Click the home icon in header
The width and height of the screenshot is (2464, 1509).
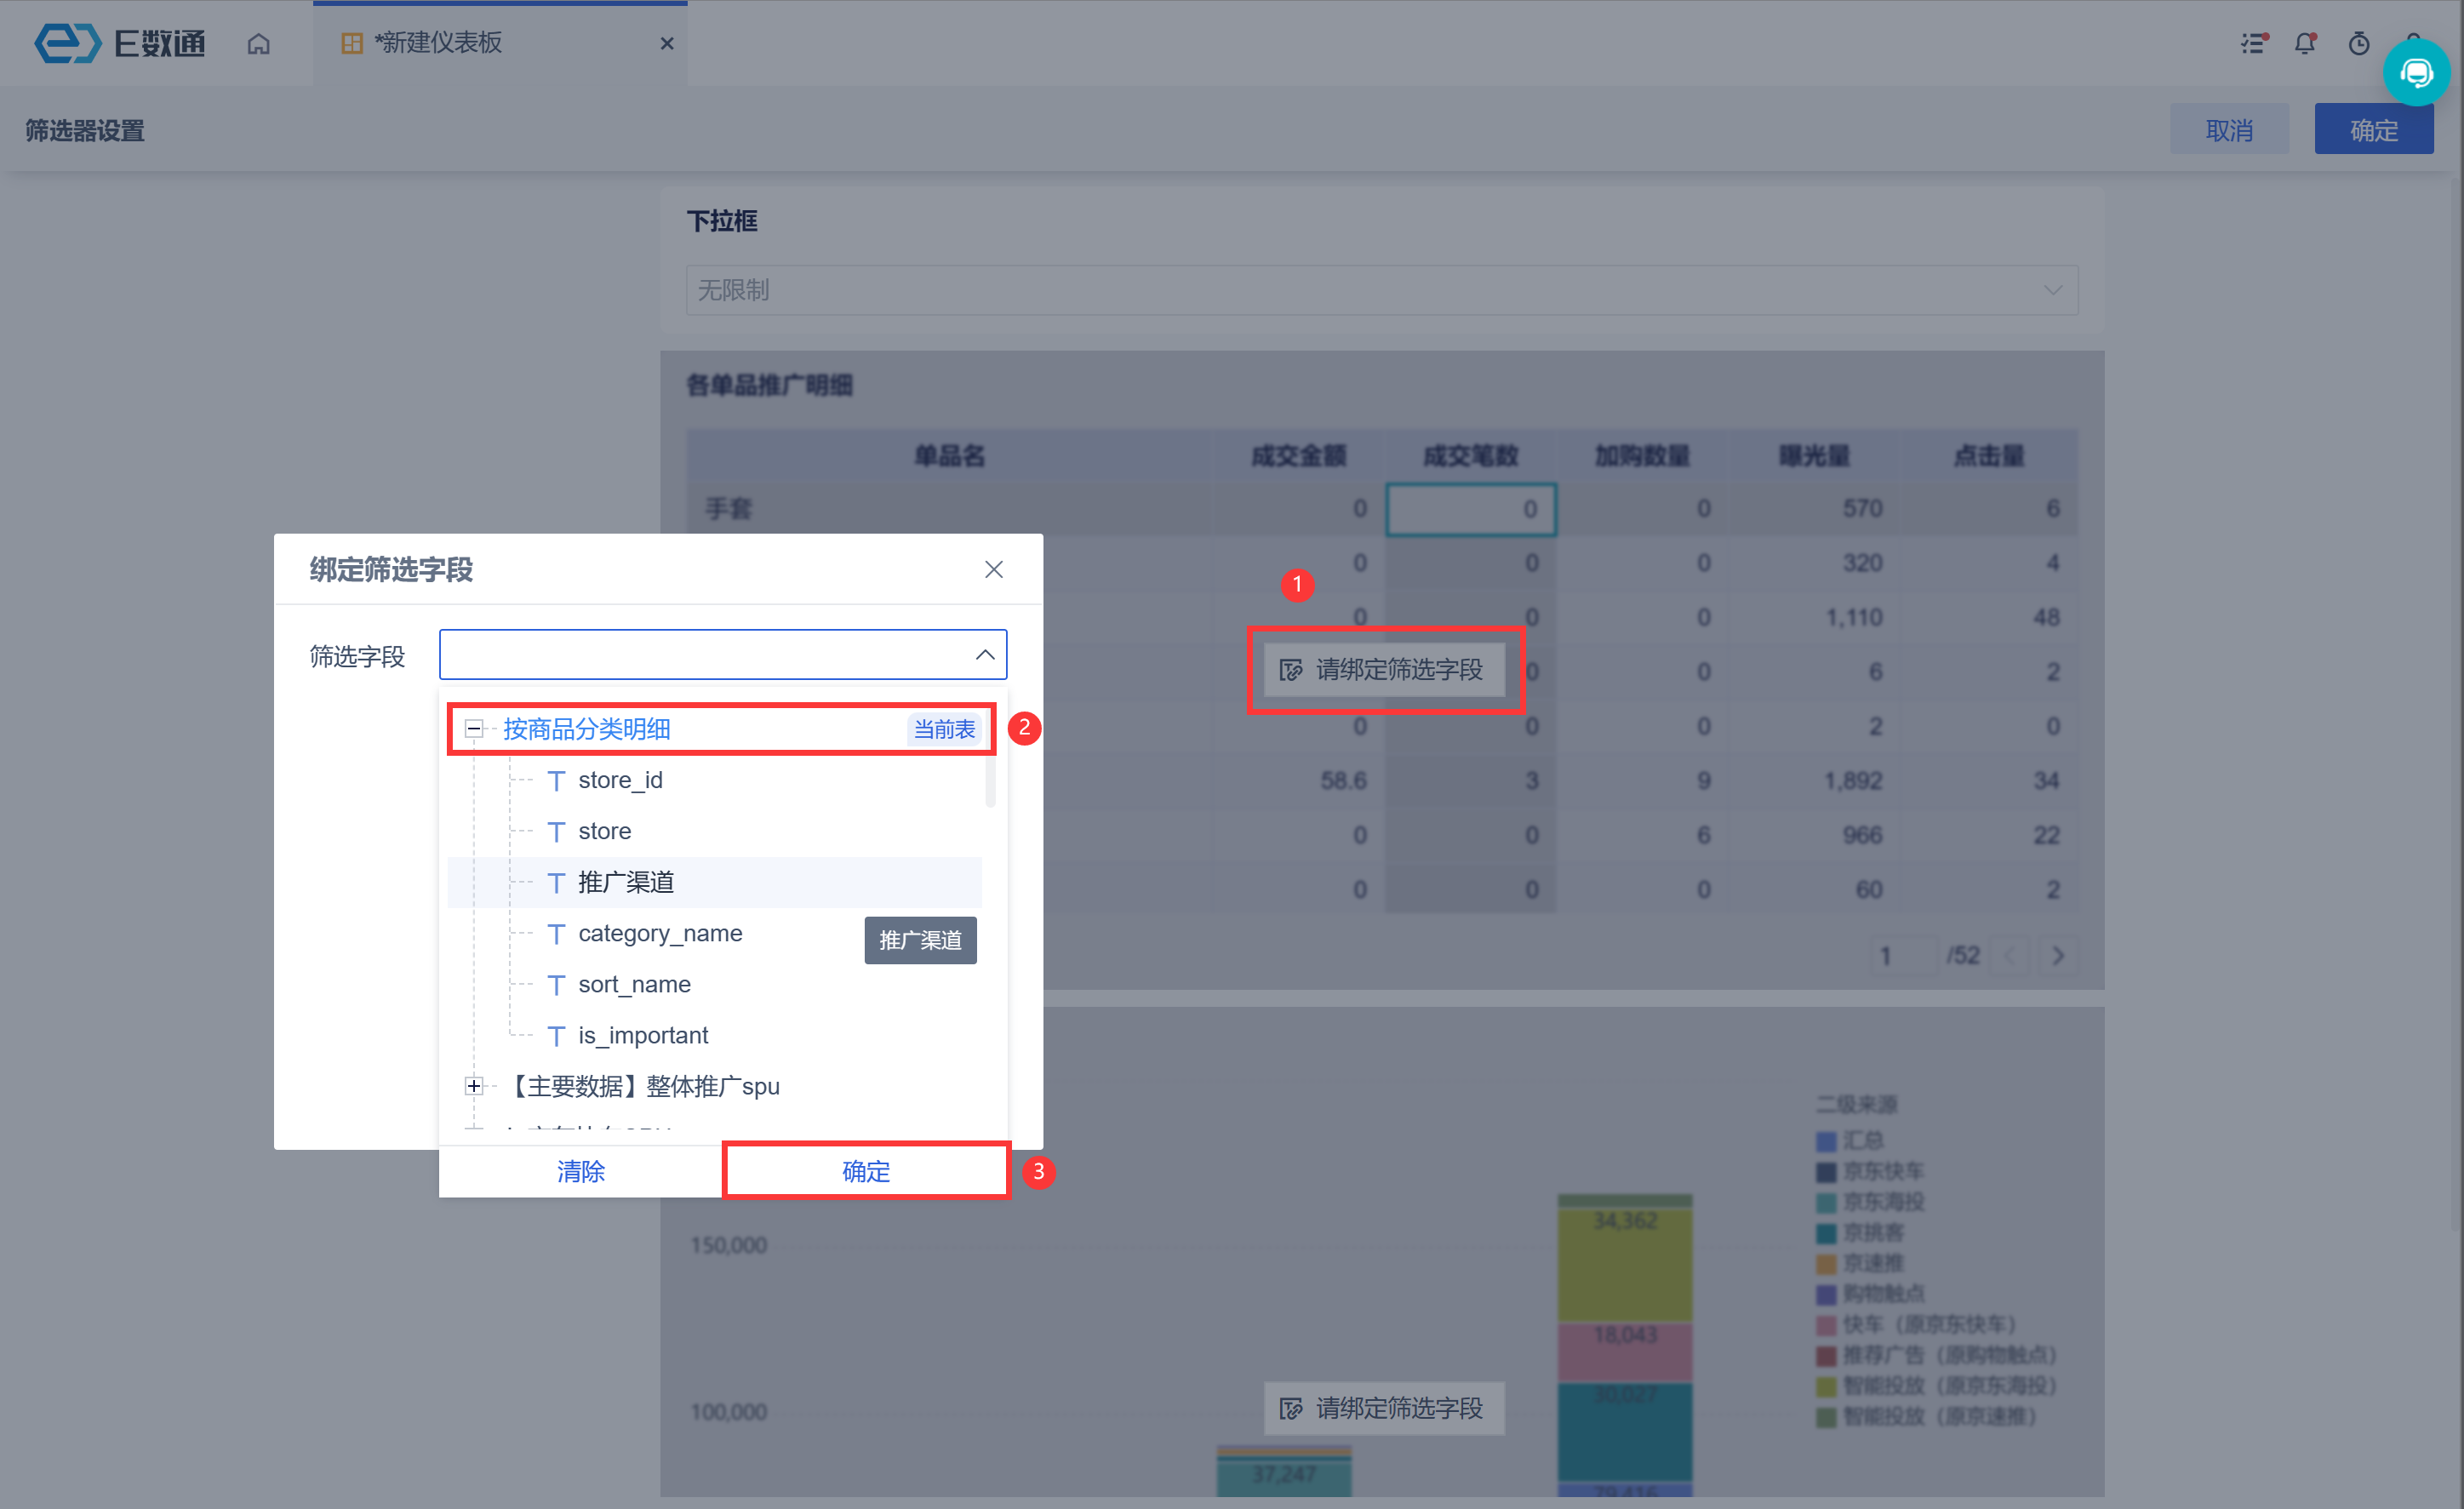pyautogui.click(x=258, y=44)
